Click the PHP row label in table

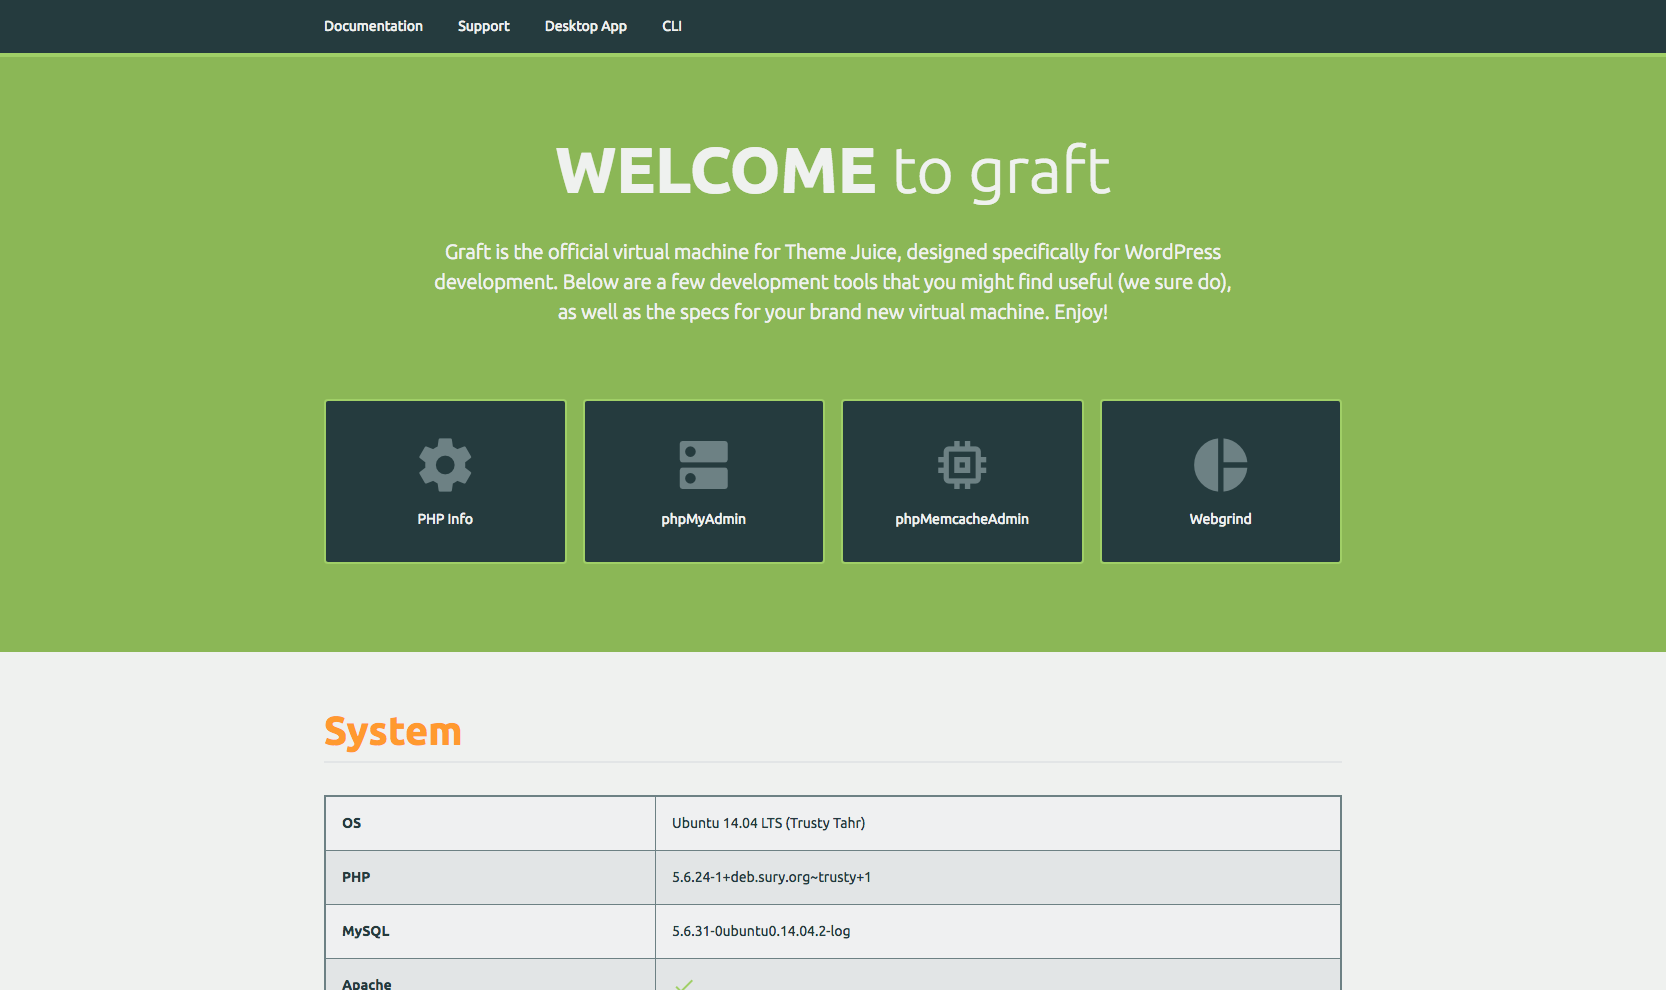[356, 877]
